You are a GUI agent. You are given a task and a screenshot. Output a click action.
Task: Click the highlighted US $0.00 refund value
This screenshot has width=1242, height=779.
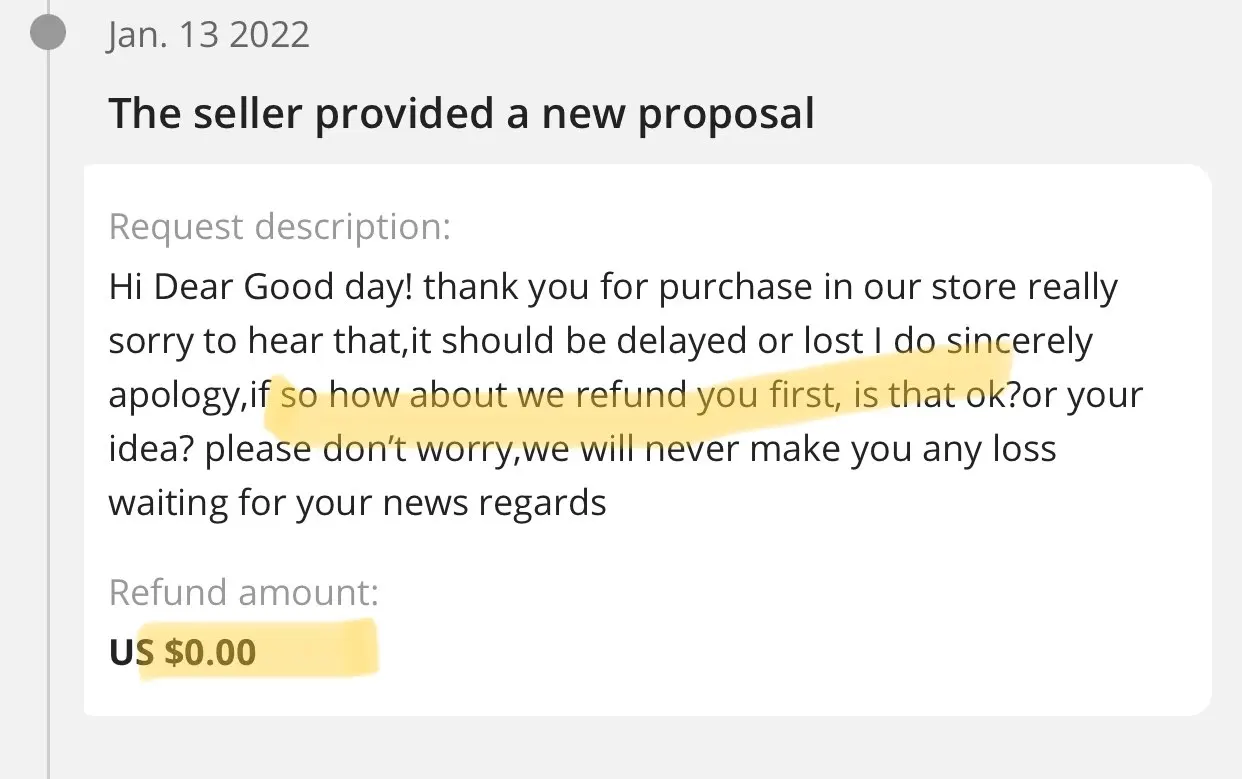(x=183, y=652)
